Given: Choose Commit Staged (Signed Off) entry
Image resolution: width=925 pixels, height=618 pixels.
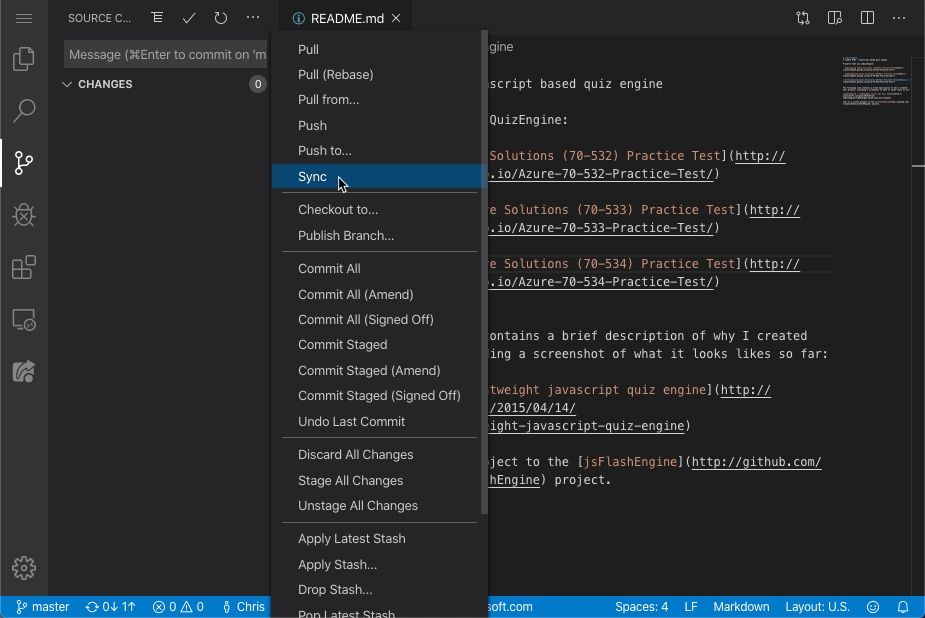Looking at the screenshot, I should click(379, 396).
